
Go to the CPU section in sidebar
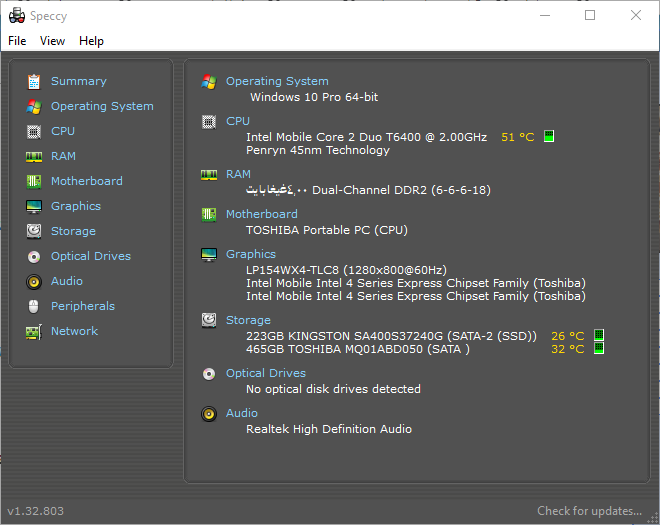(63, 131)
